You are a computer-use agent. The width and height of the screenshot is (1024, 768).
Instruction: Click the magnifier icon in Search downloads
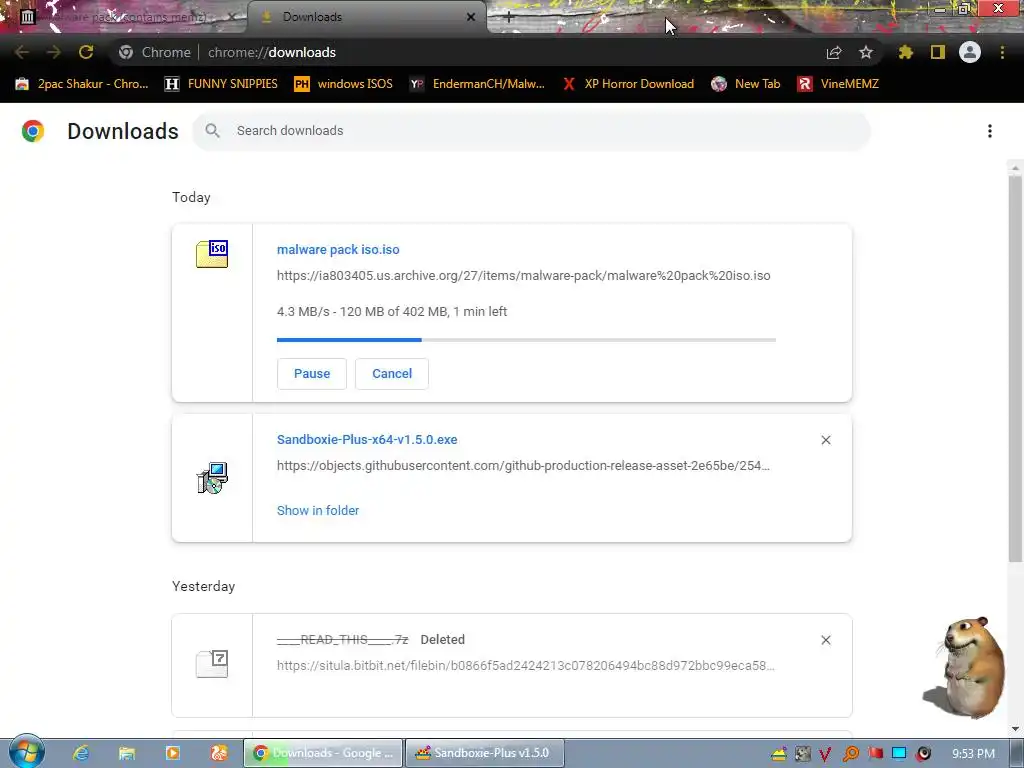click(212, 131)
